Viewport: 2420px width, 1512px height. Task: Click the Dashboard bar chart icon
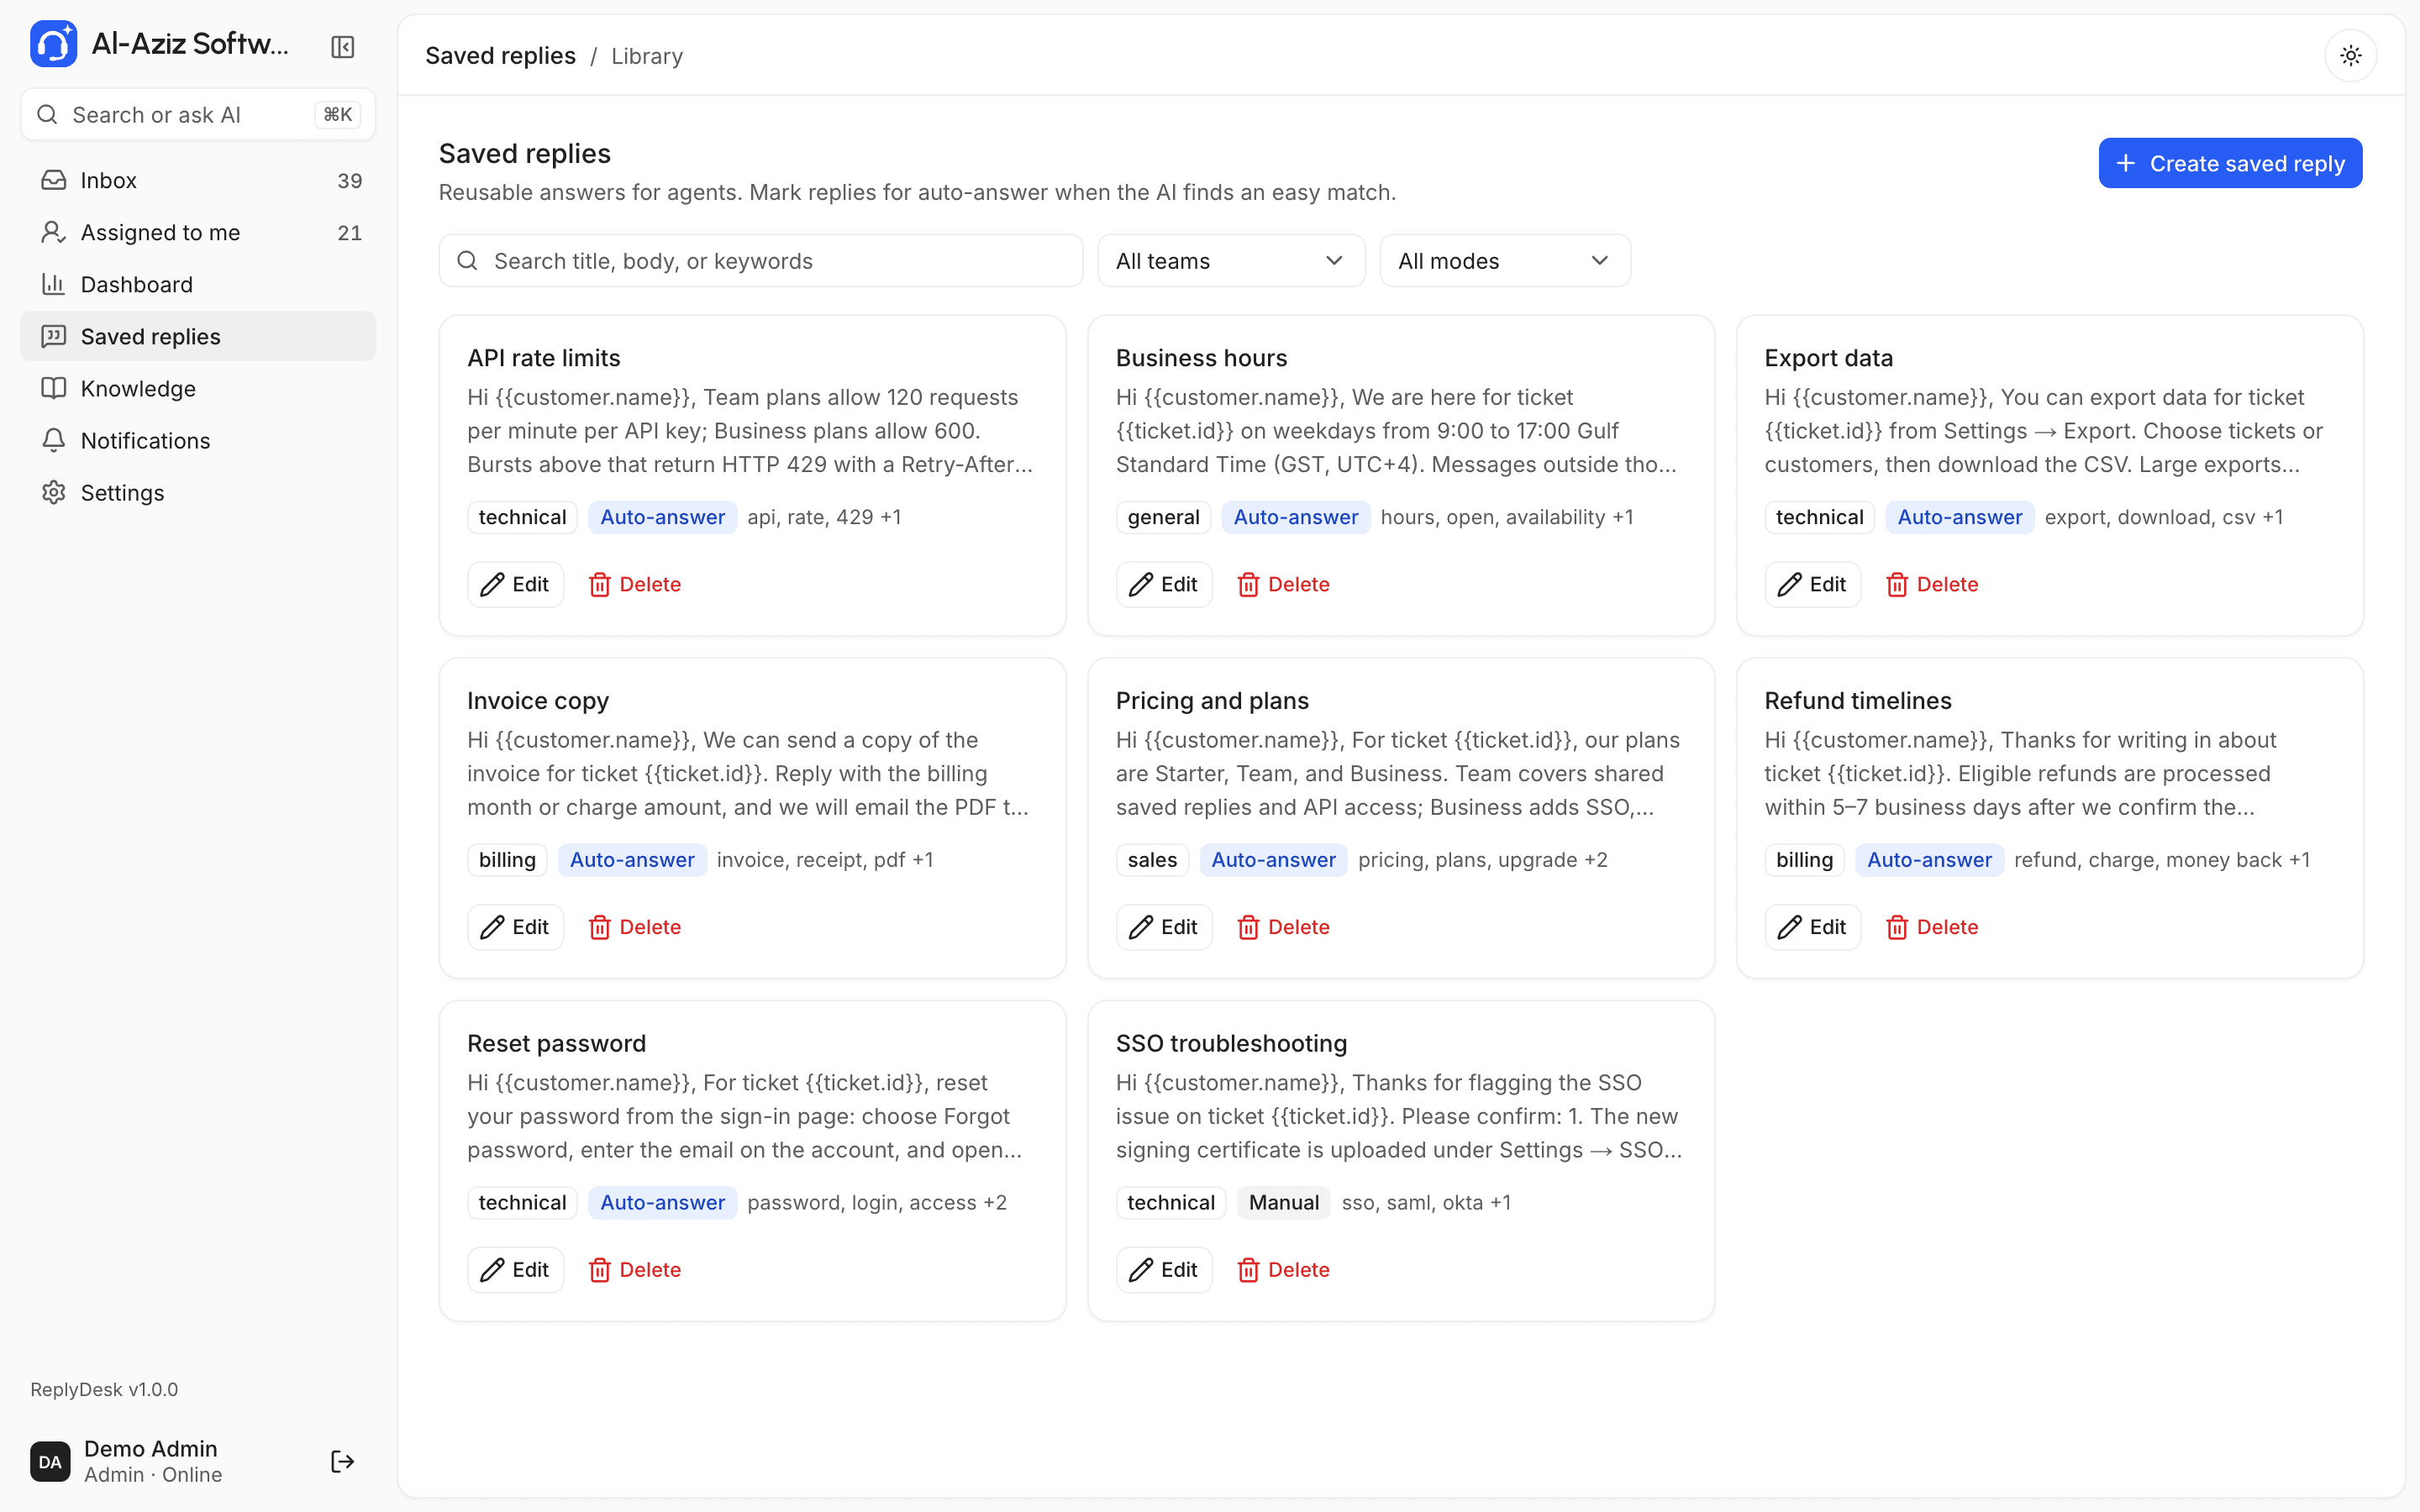click(x=54, y=284)
